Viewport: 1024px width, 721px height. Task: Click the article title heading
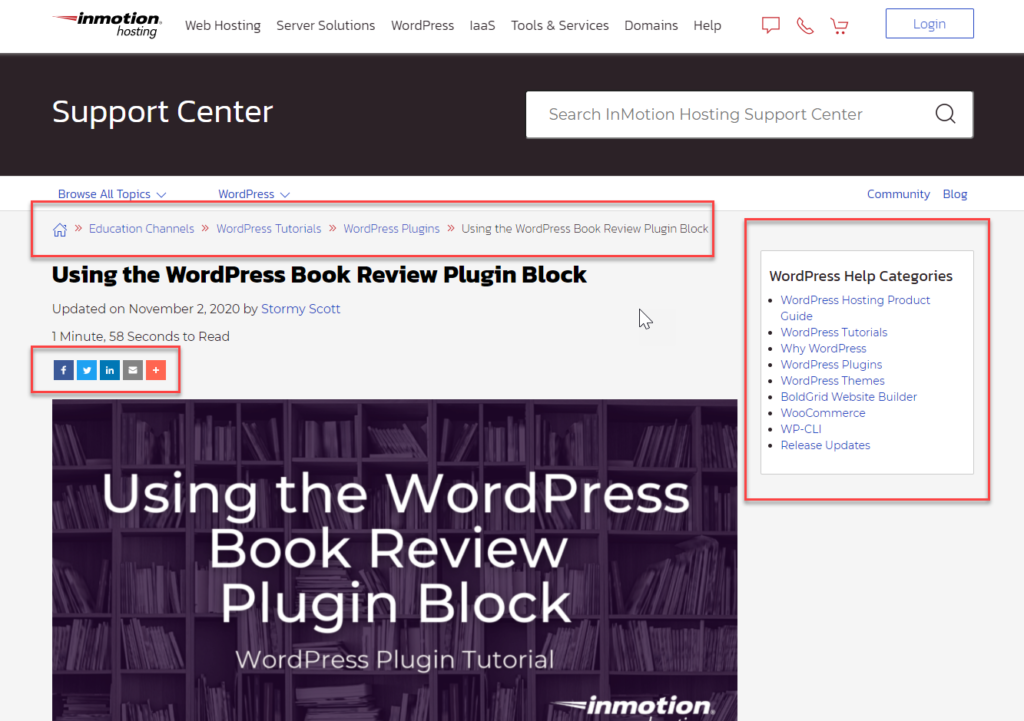(319, 275)
